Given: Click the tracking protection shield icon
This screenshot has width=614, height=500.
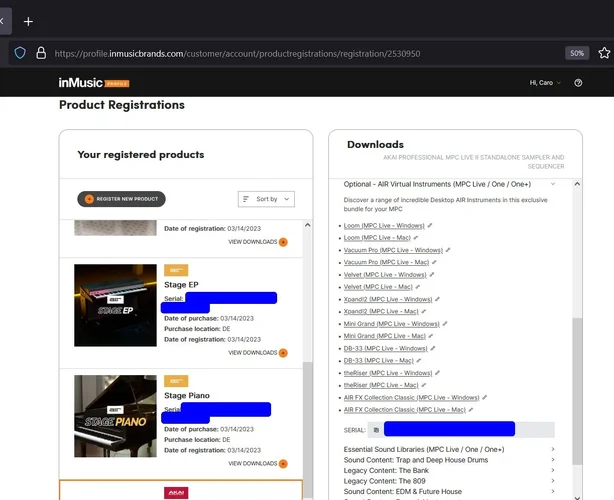Looking at the screenshot, I should tap(20, 53).
